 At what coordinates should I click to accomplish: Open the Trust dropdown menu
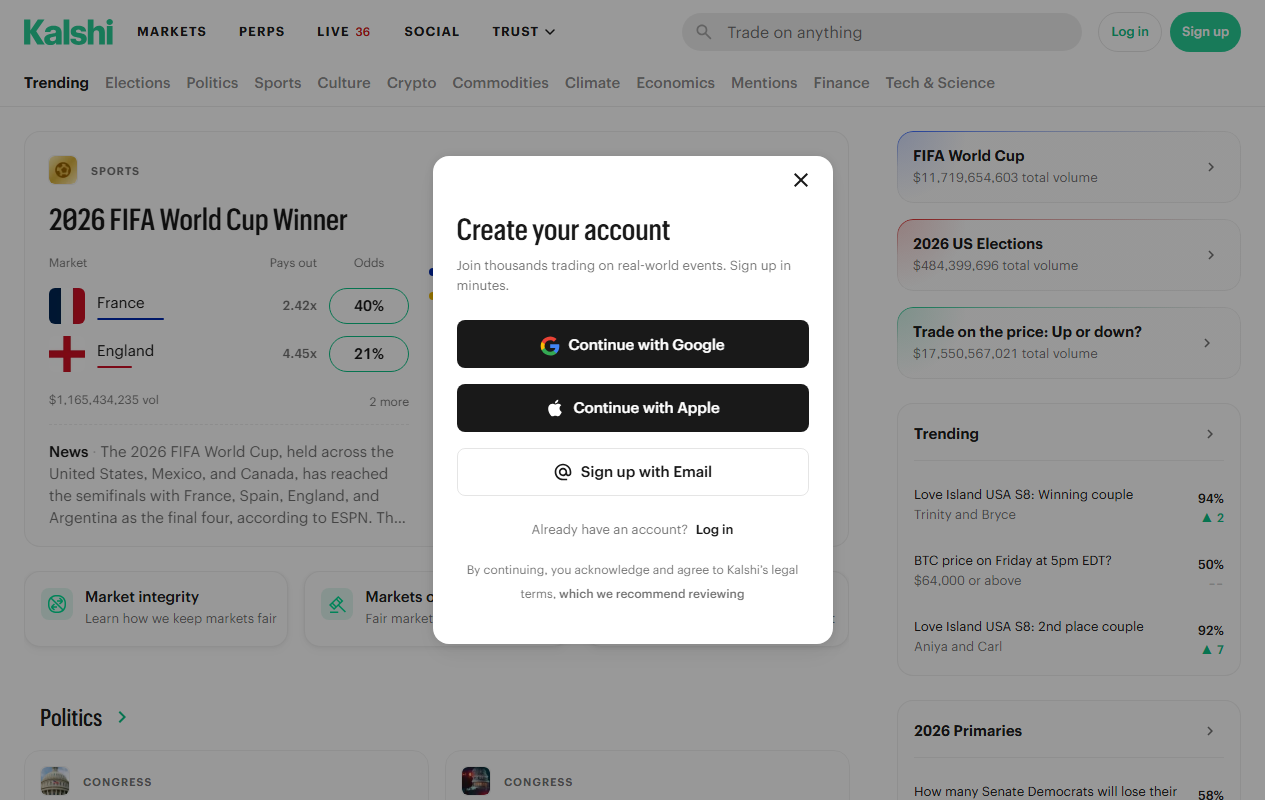[523, 32]
